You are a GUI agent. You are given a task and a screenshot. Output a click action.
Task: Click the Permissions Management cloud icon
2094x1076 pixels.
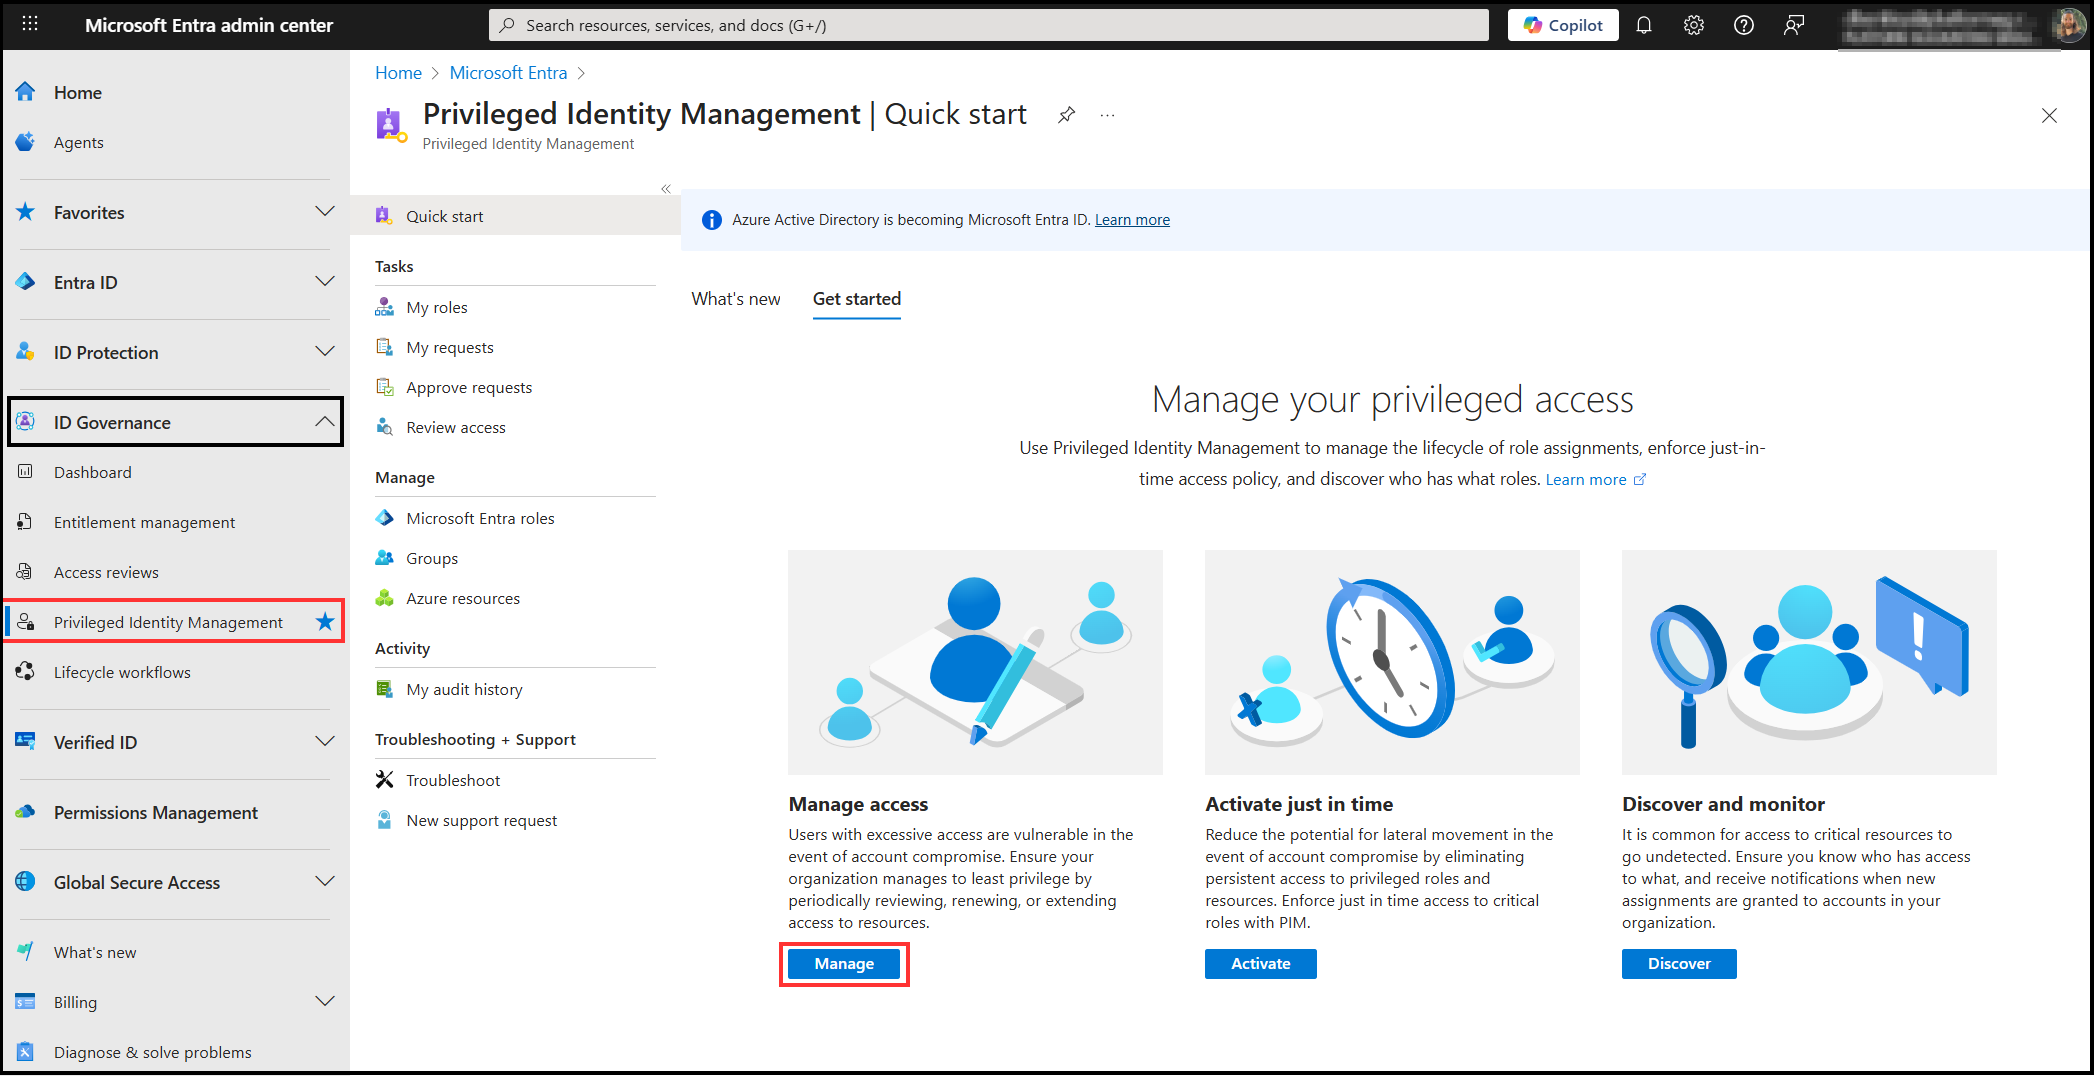[26, 812]
